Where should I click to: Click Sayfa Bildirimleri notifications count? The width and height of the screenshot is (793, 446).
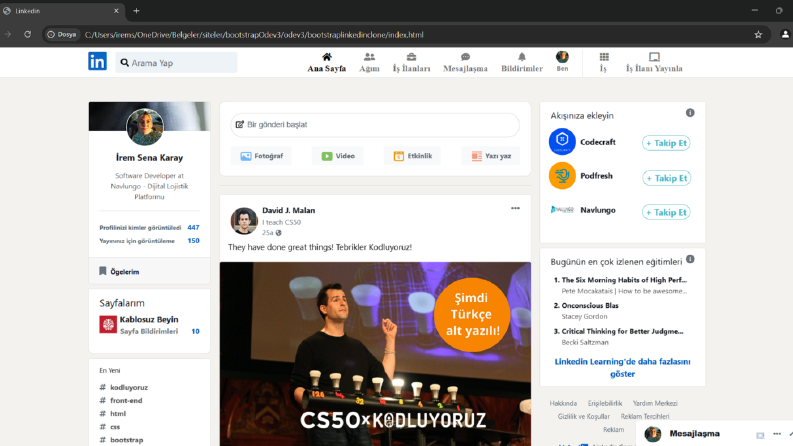click(x=195, y=331)
